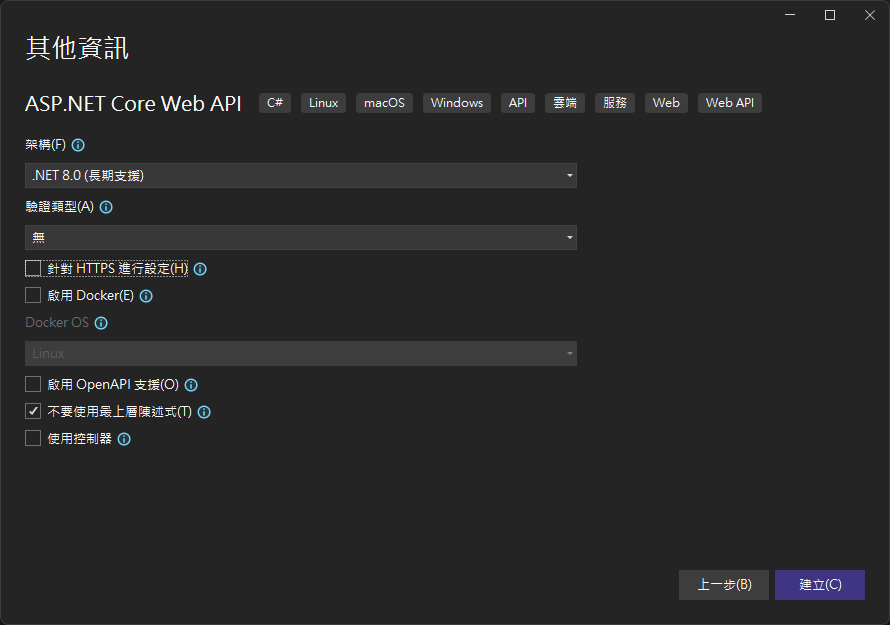
Task: Click the info icon beside 啟用 Docker
Action: (x=146, y=296)
